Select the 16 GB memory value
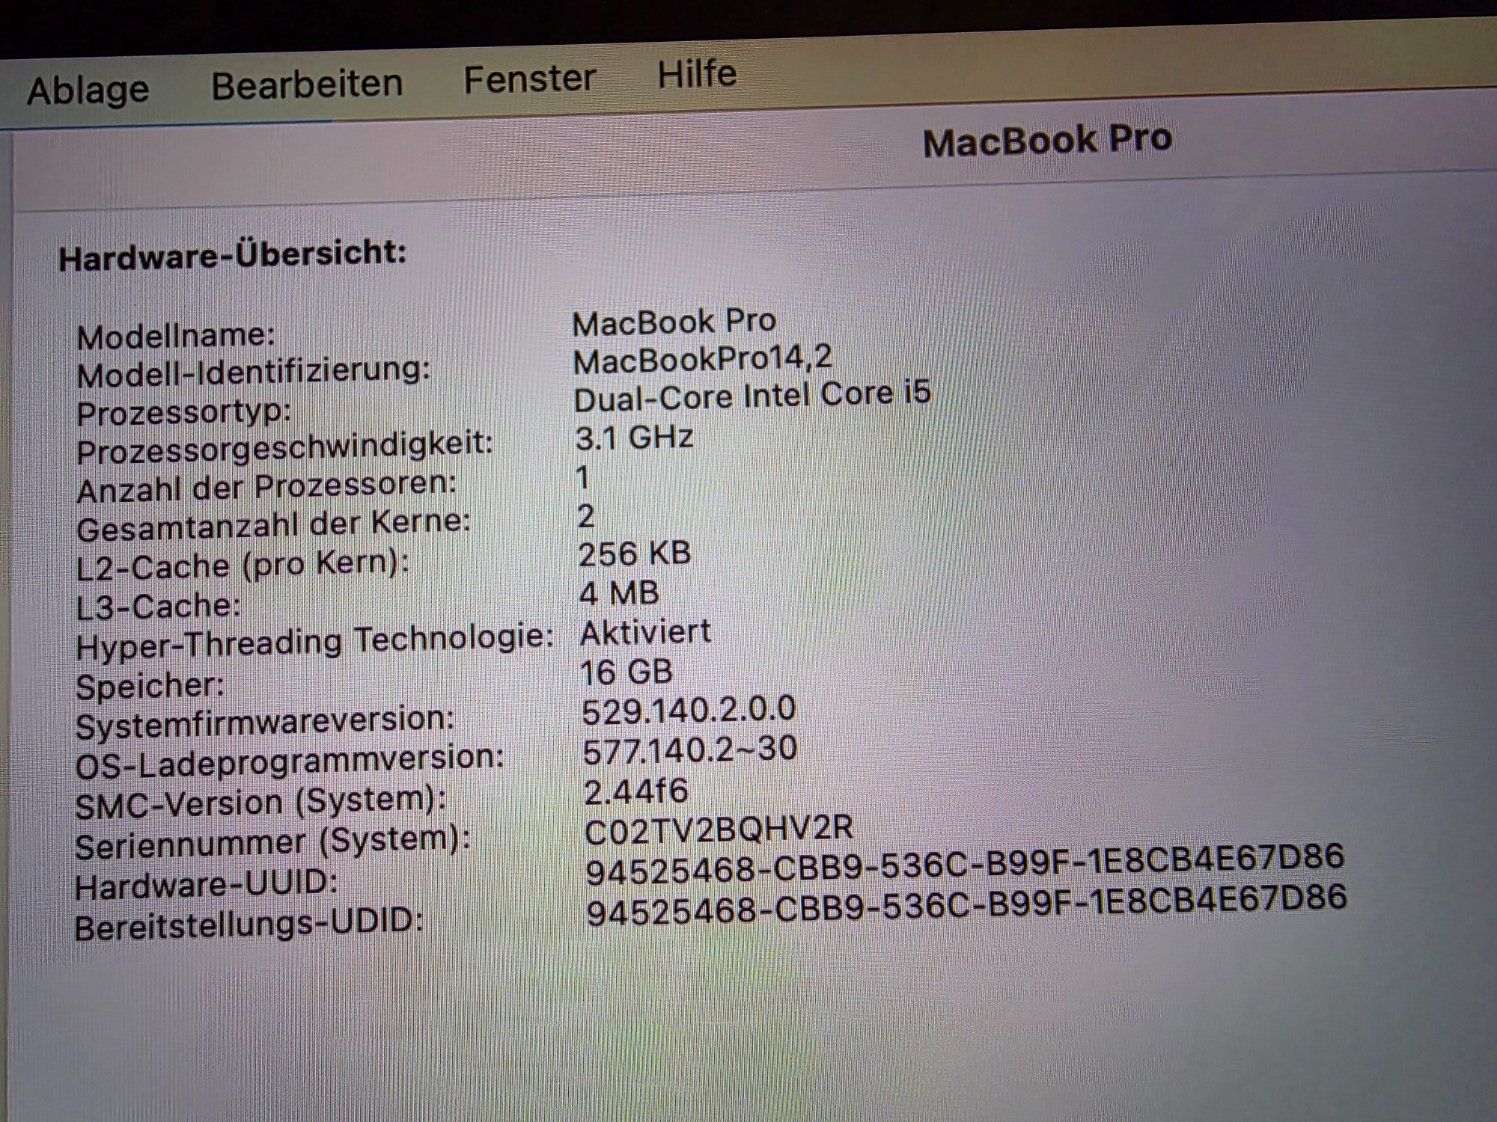Image resolution: width=1497 pixels, height=1122 pixels. click(x=627, y=672)
